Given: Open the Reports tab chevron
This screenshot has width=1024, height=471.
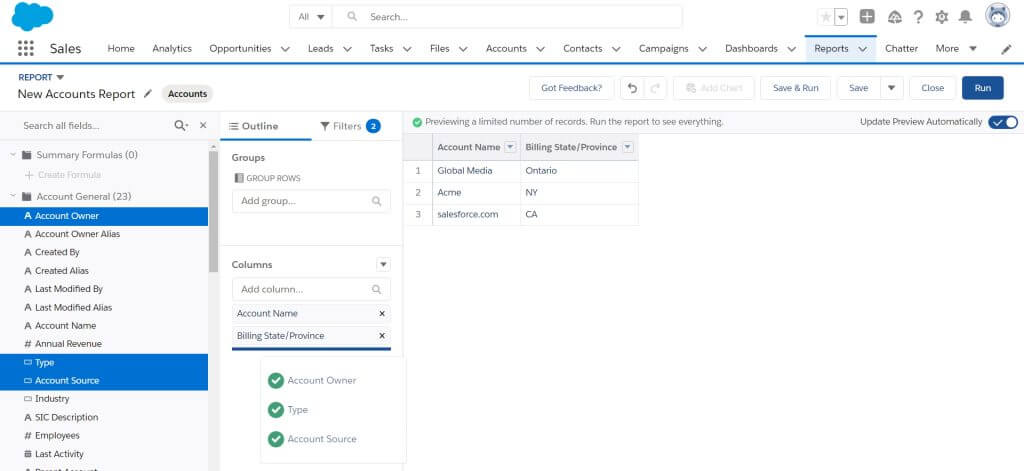Looking at the screenshot, I should click(x=862, y=49).
